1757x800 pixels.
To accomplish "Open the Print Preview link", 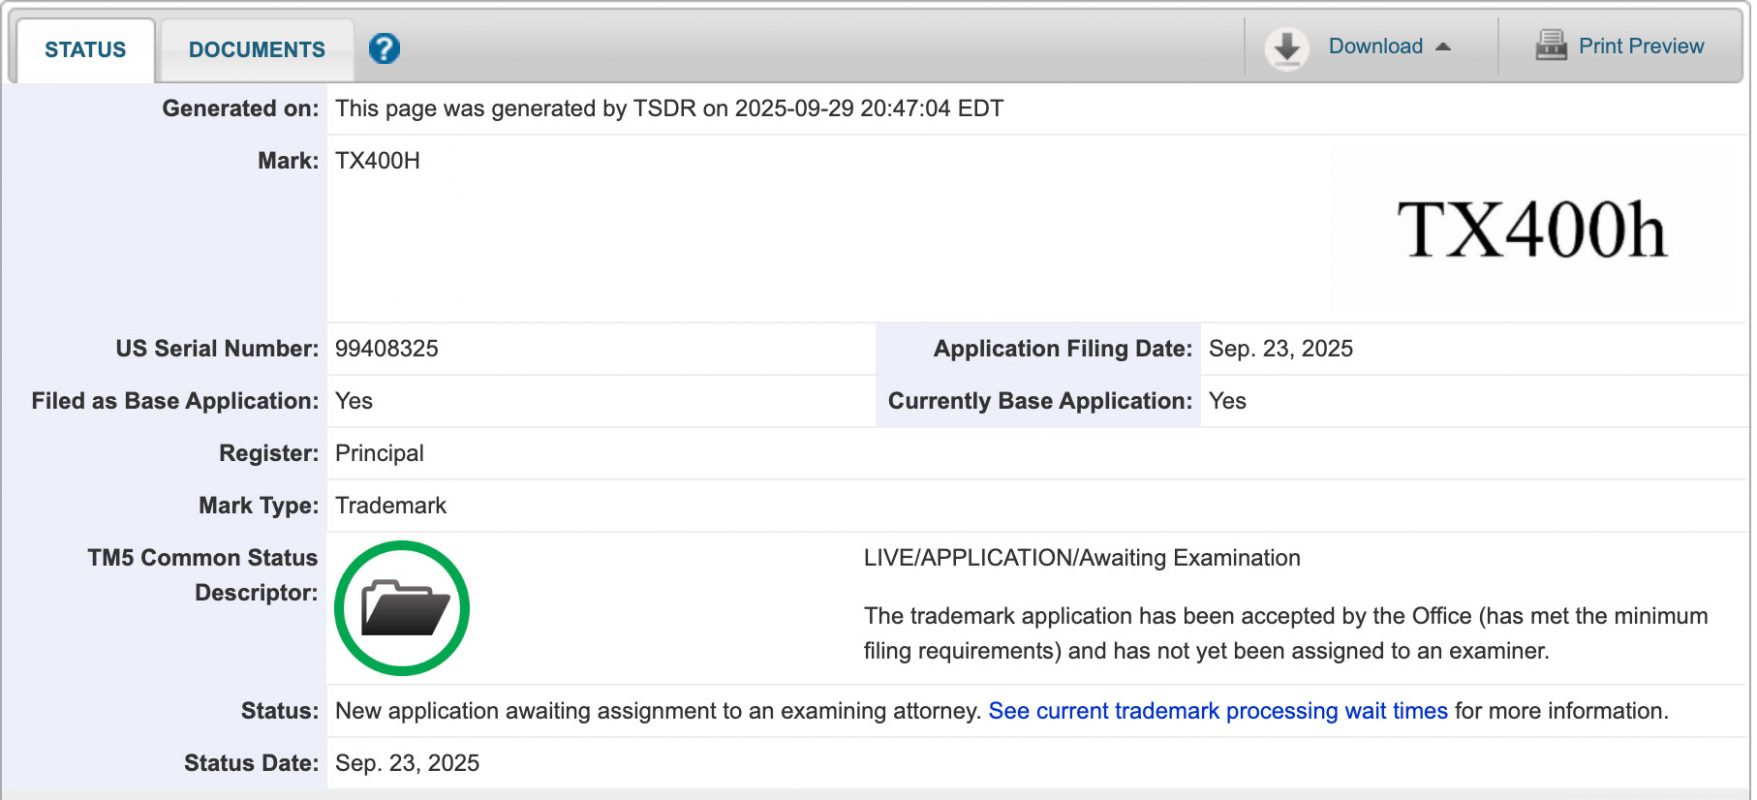I will tap(1640, 46).
